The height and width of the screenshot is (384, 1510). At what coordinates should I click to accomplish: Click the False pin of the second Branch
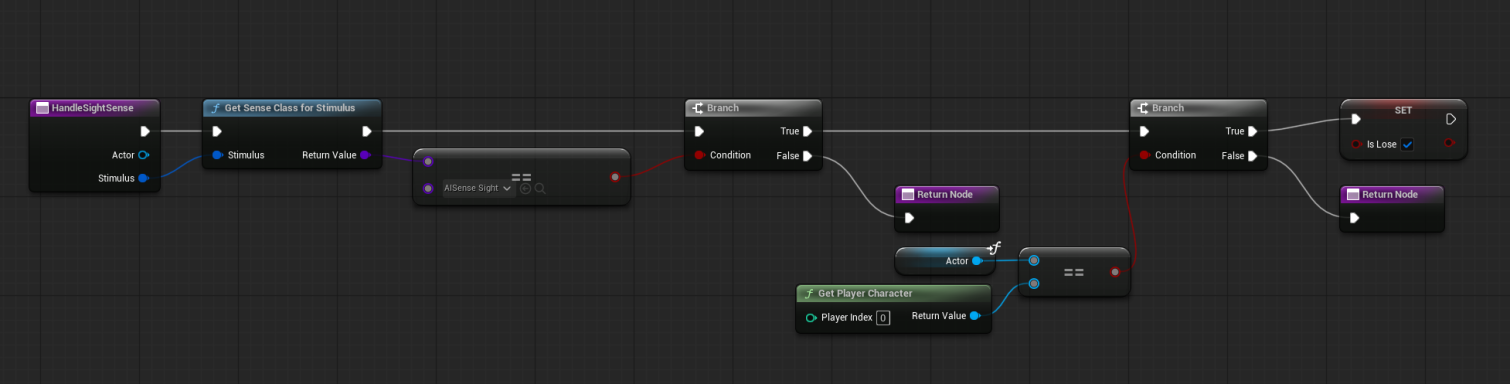[1252, 155]
